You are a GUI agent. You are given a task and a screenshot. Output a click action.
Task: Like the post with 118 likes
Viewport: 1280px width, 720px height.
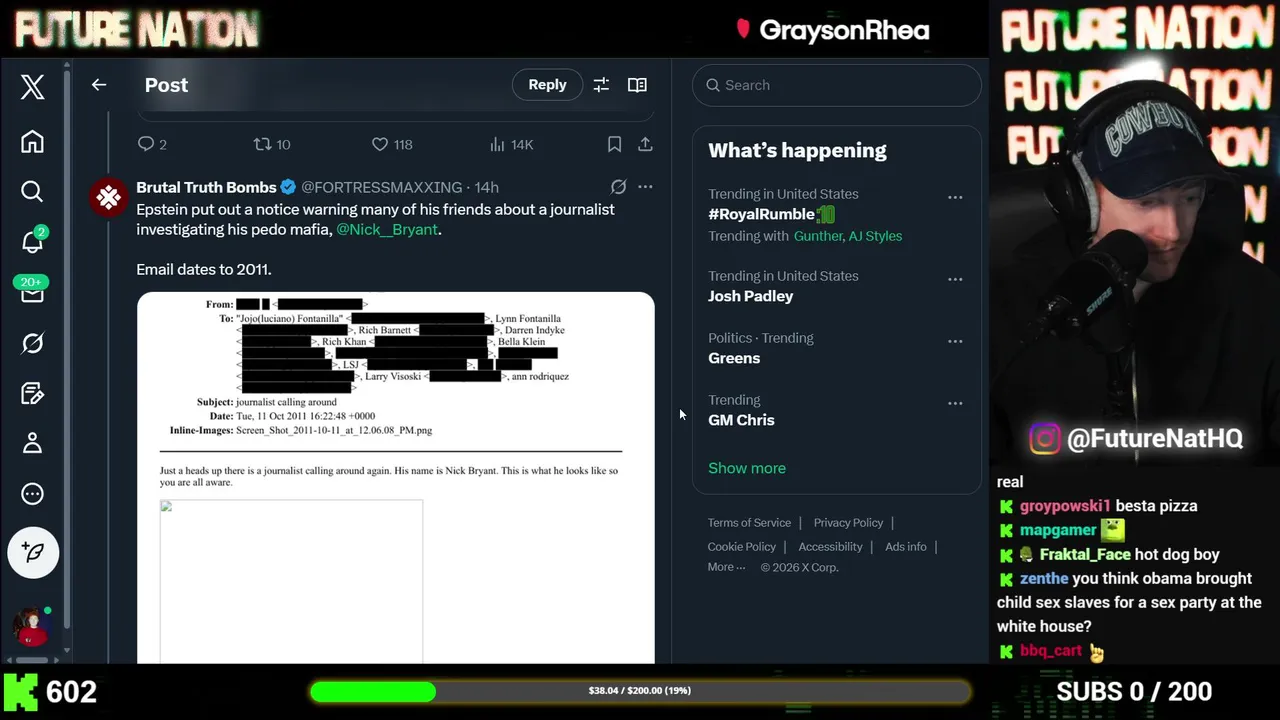pyautogui.click(x=392, y=144)
